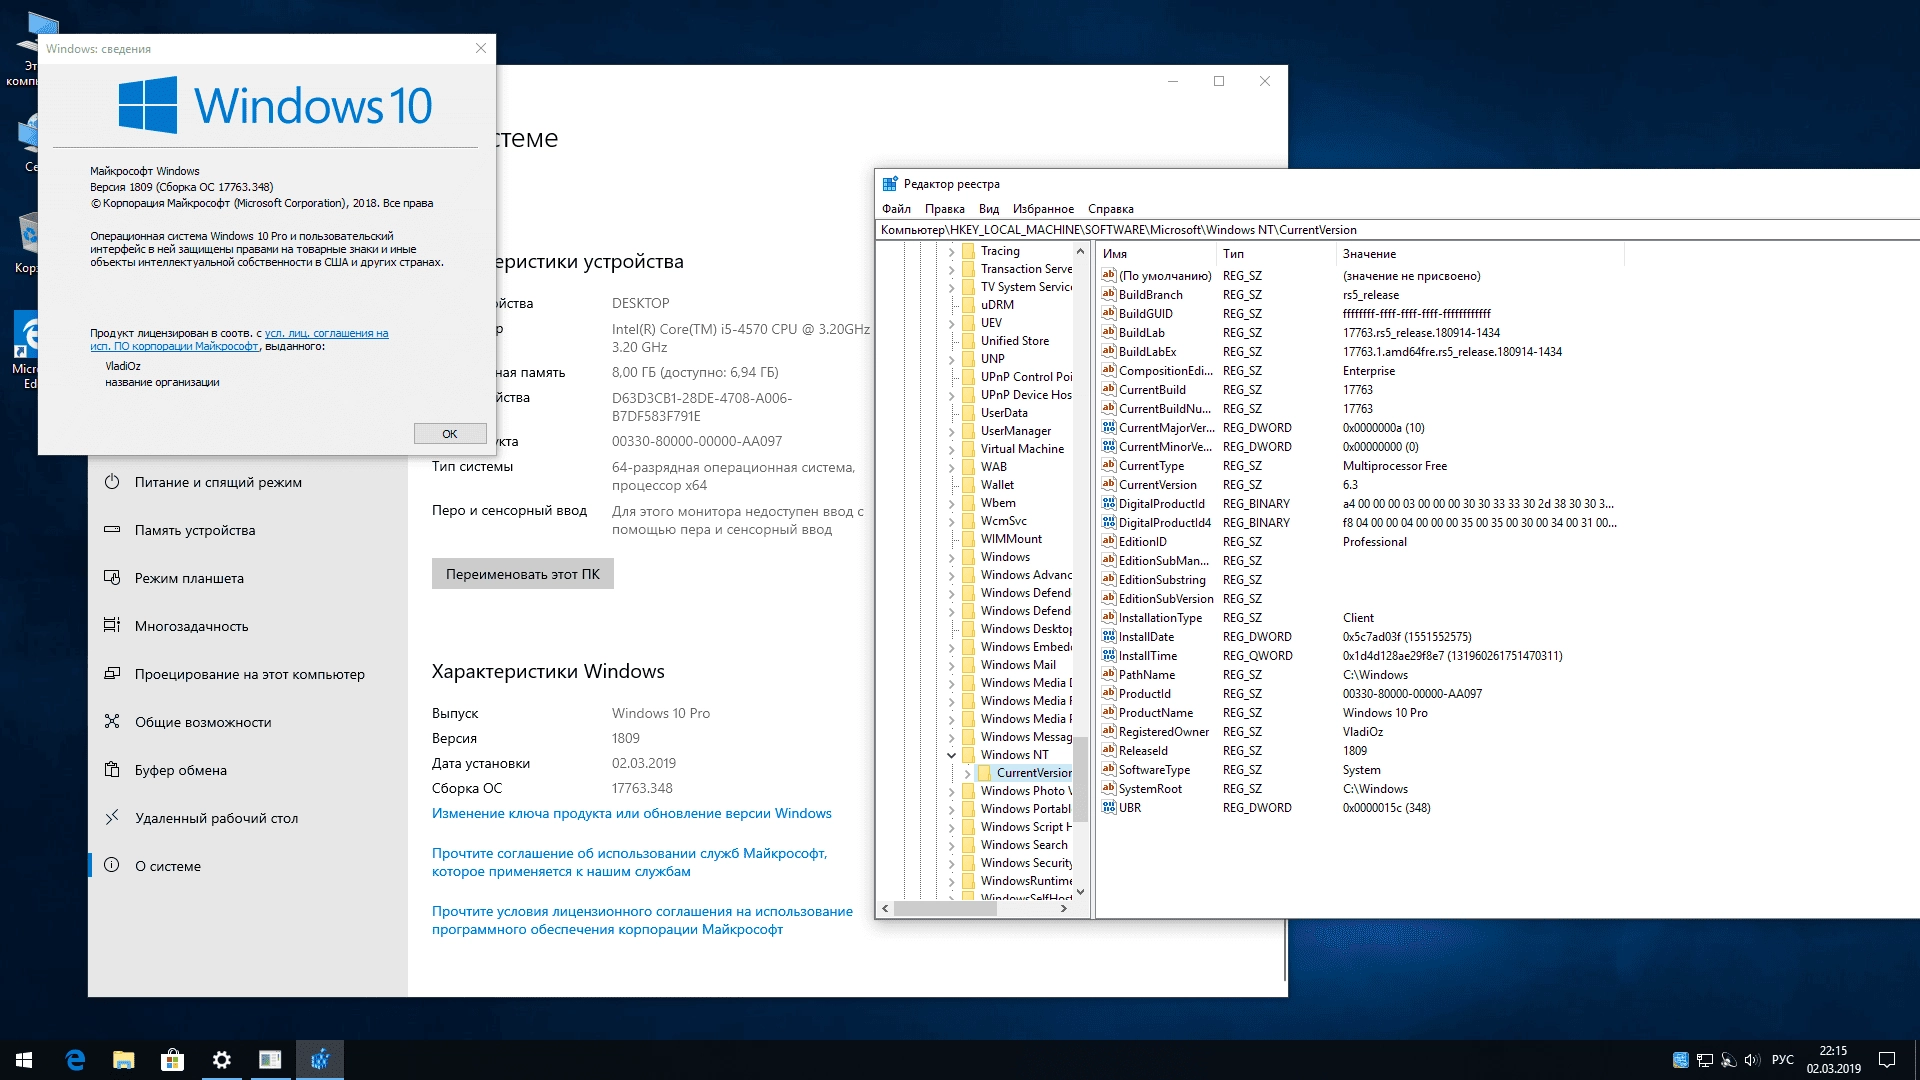
Task: Click the РУС language indicator in taskbar
Action: click(1782, 1060)
